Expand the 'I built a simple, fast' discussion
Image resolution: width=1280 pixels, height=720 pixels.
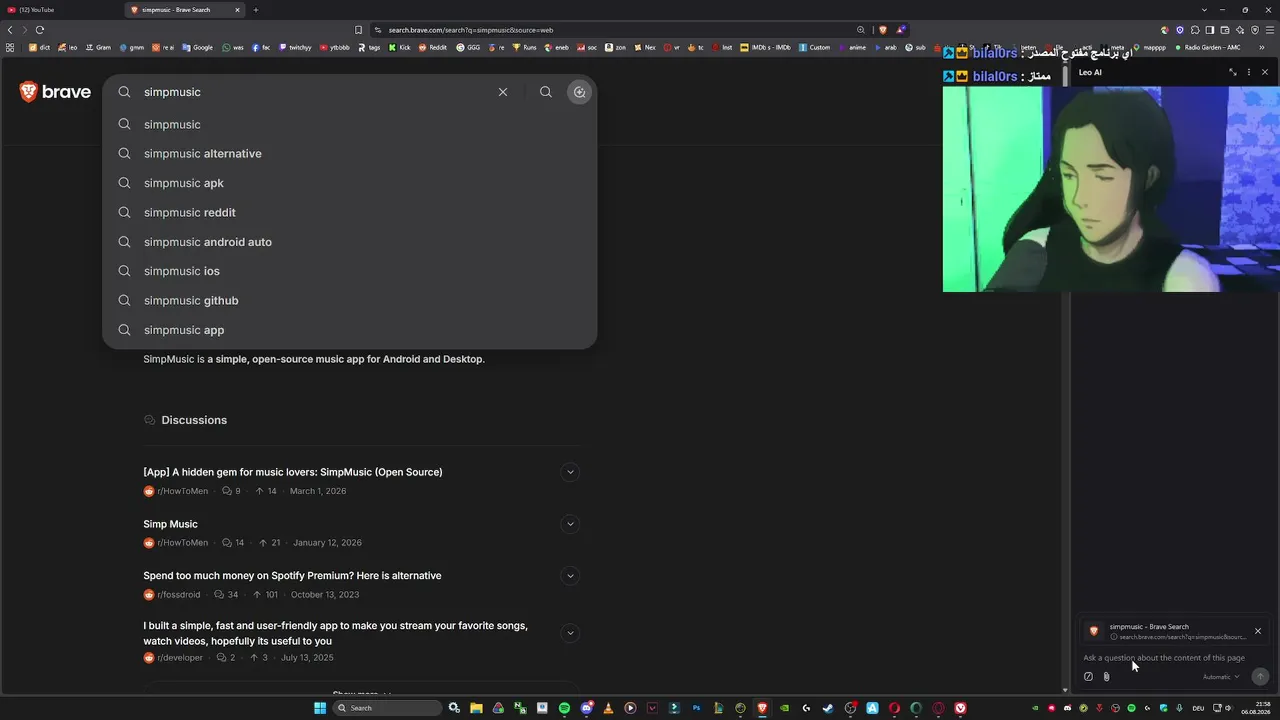coord(570,633)
